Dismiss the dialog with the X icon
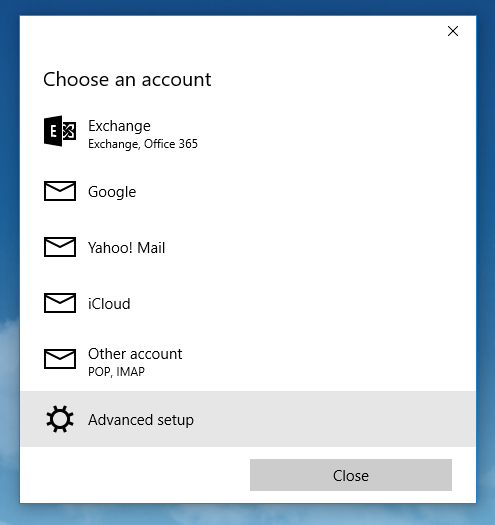This screenshot has height=525, width=495. tap(453, 31)
